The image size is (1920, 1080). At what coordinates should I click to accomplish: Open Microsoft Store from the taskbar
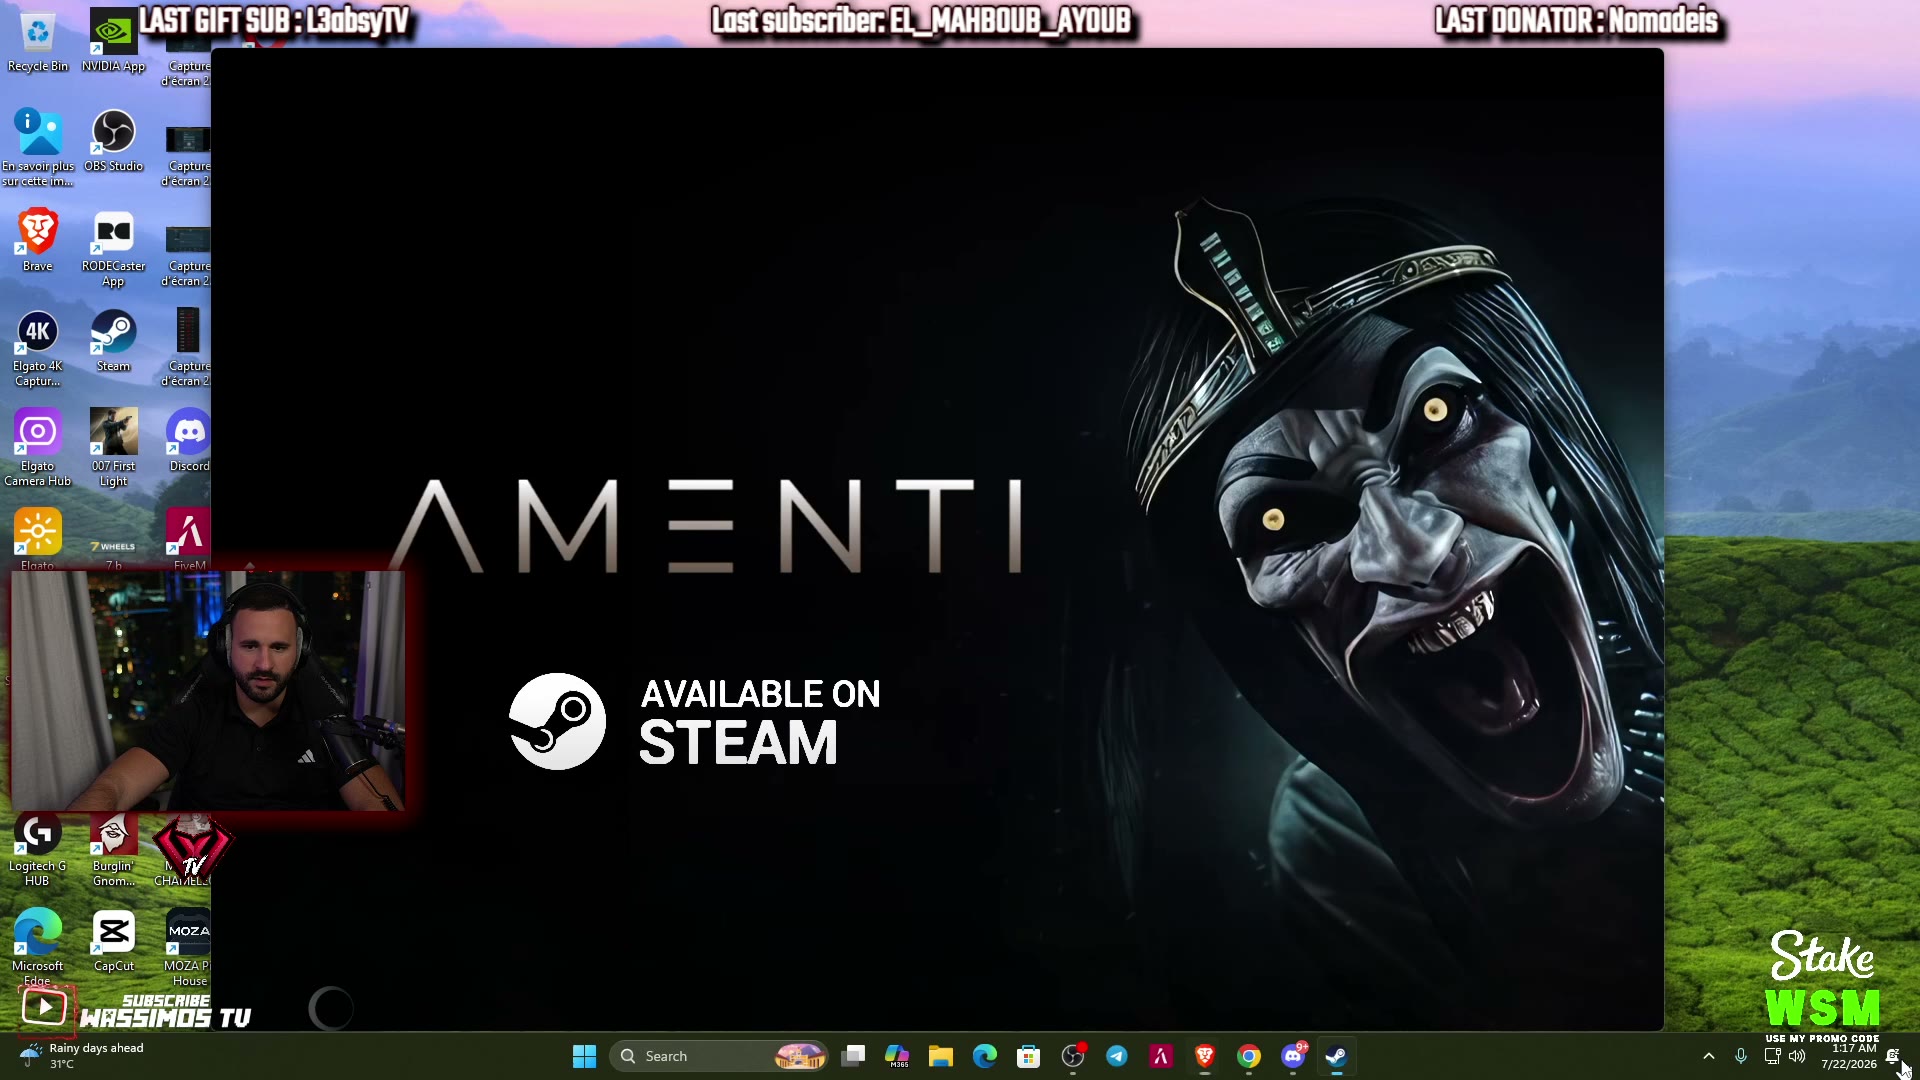(1029, 1056)
